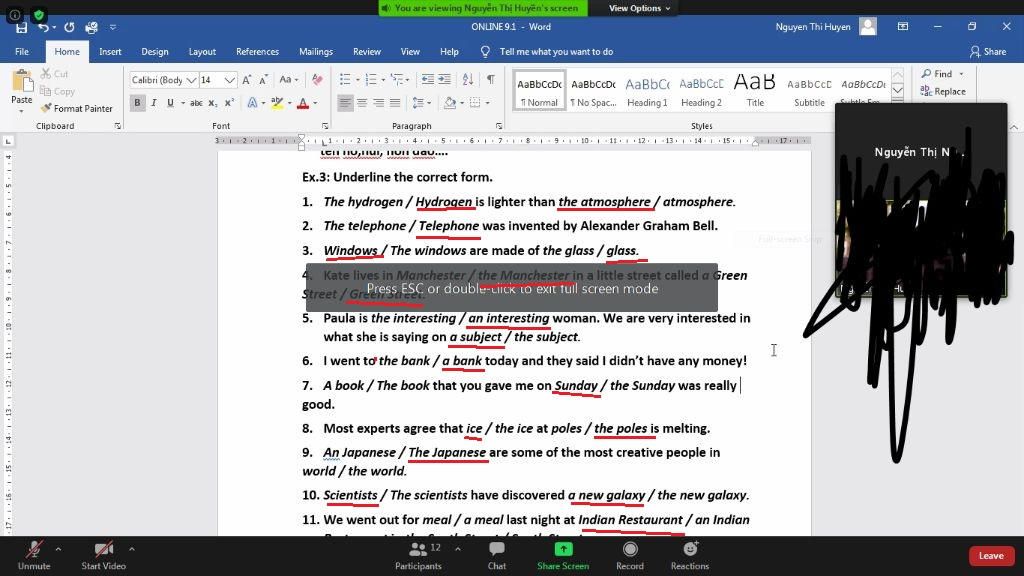Screen dimensions: 1024x576
Task: Expand Zoom View Options menu
Action: click(x=639, y=8)
